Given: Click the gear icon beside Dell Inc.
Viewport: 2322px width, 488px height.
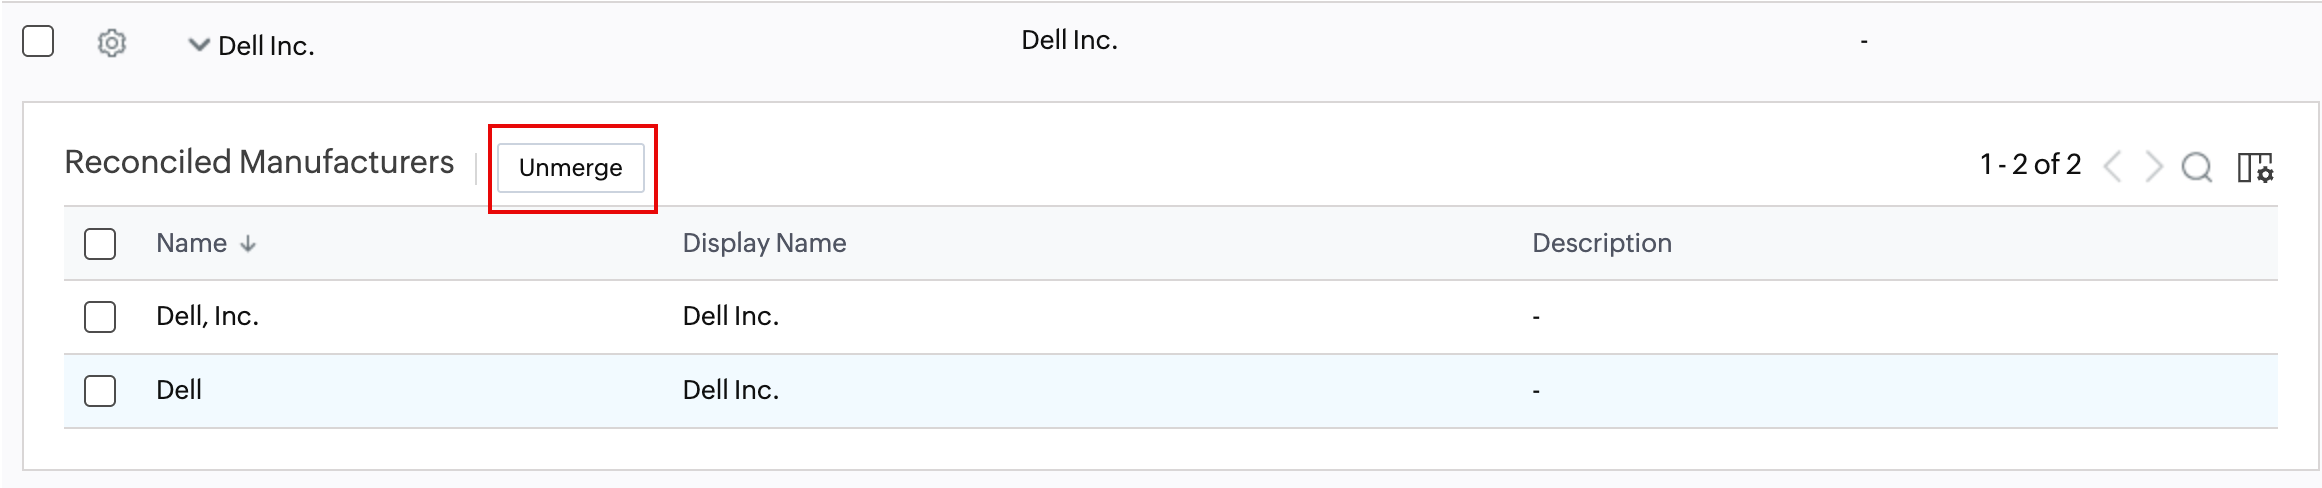Looking at the screenshot, I should pos(111,44).
